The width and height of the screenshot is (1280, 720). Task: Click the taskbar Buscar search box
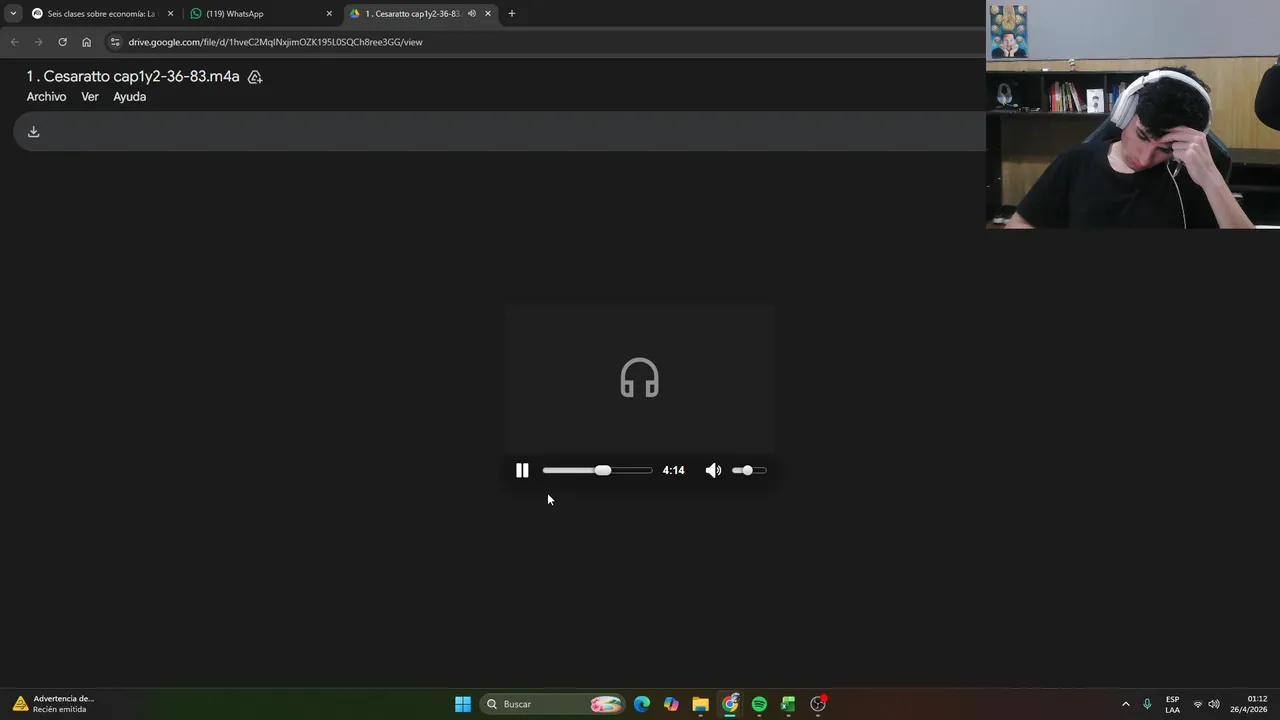[x=552, y=704]
